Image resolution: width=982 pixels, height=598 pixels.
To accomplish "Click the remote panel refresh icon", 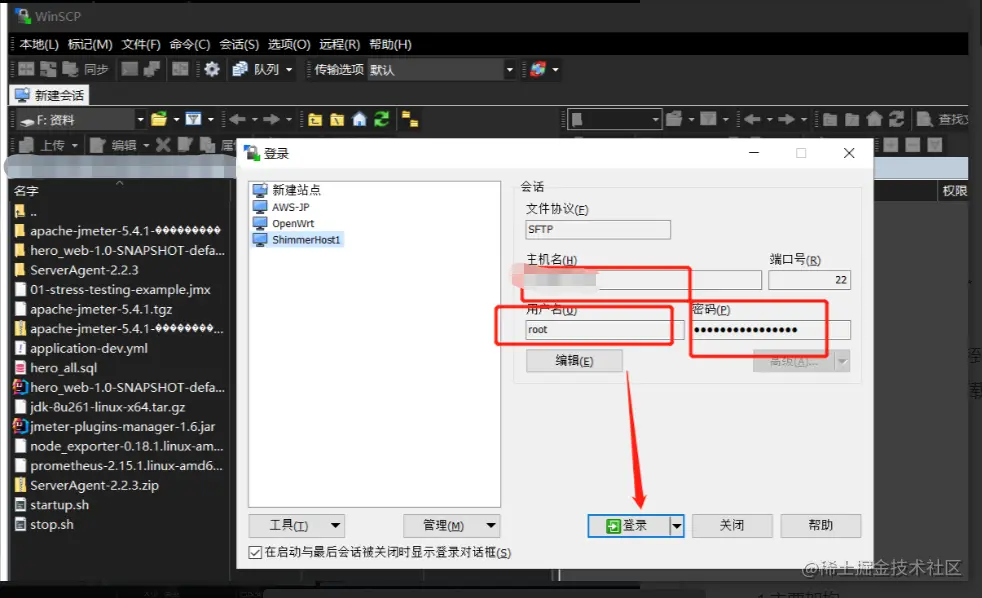I will 897,119.
